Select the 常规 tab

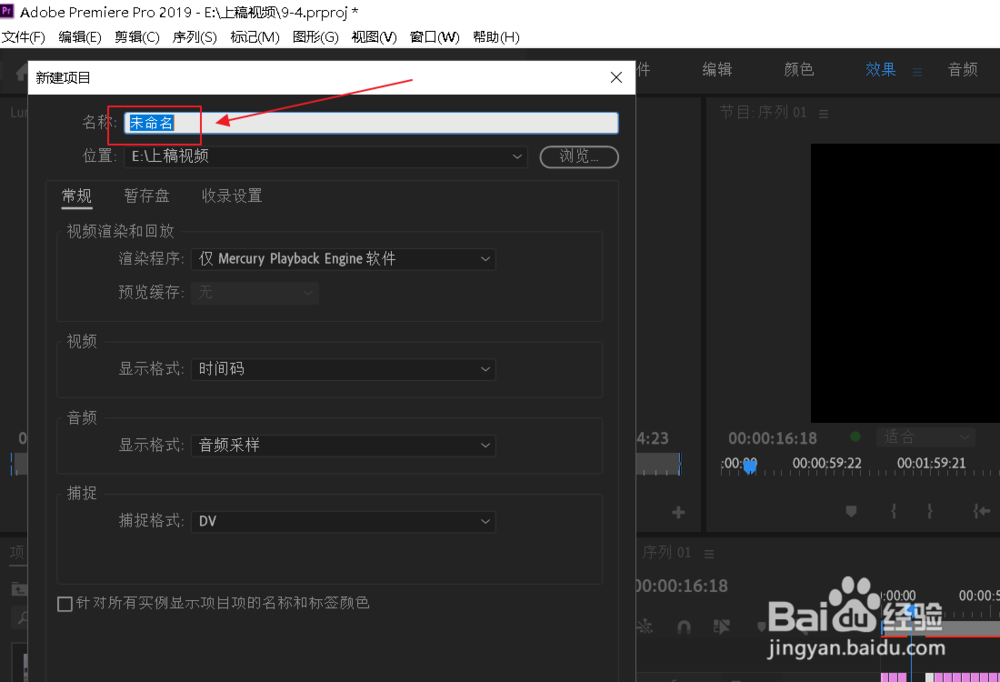(77, 196)
